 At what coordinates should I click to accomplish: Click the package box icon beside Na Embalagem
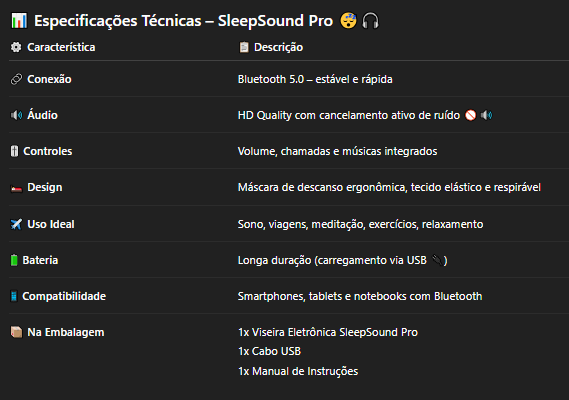pos(16,332)
